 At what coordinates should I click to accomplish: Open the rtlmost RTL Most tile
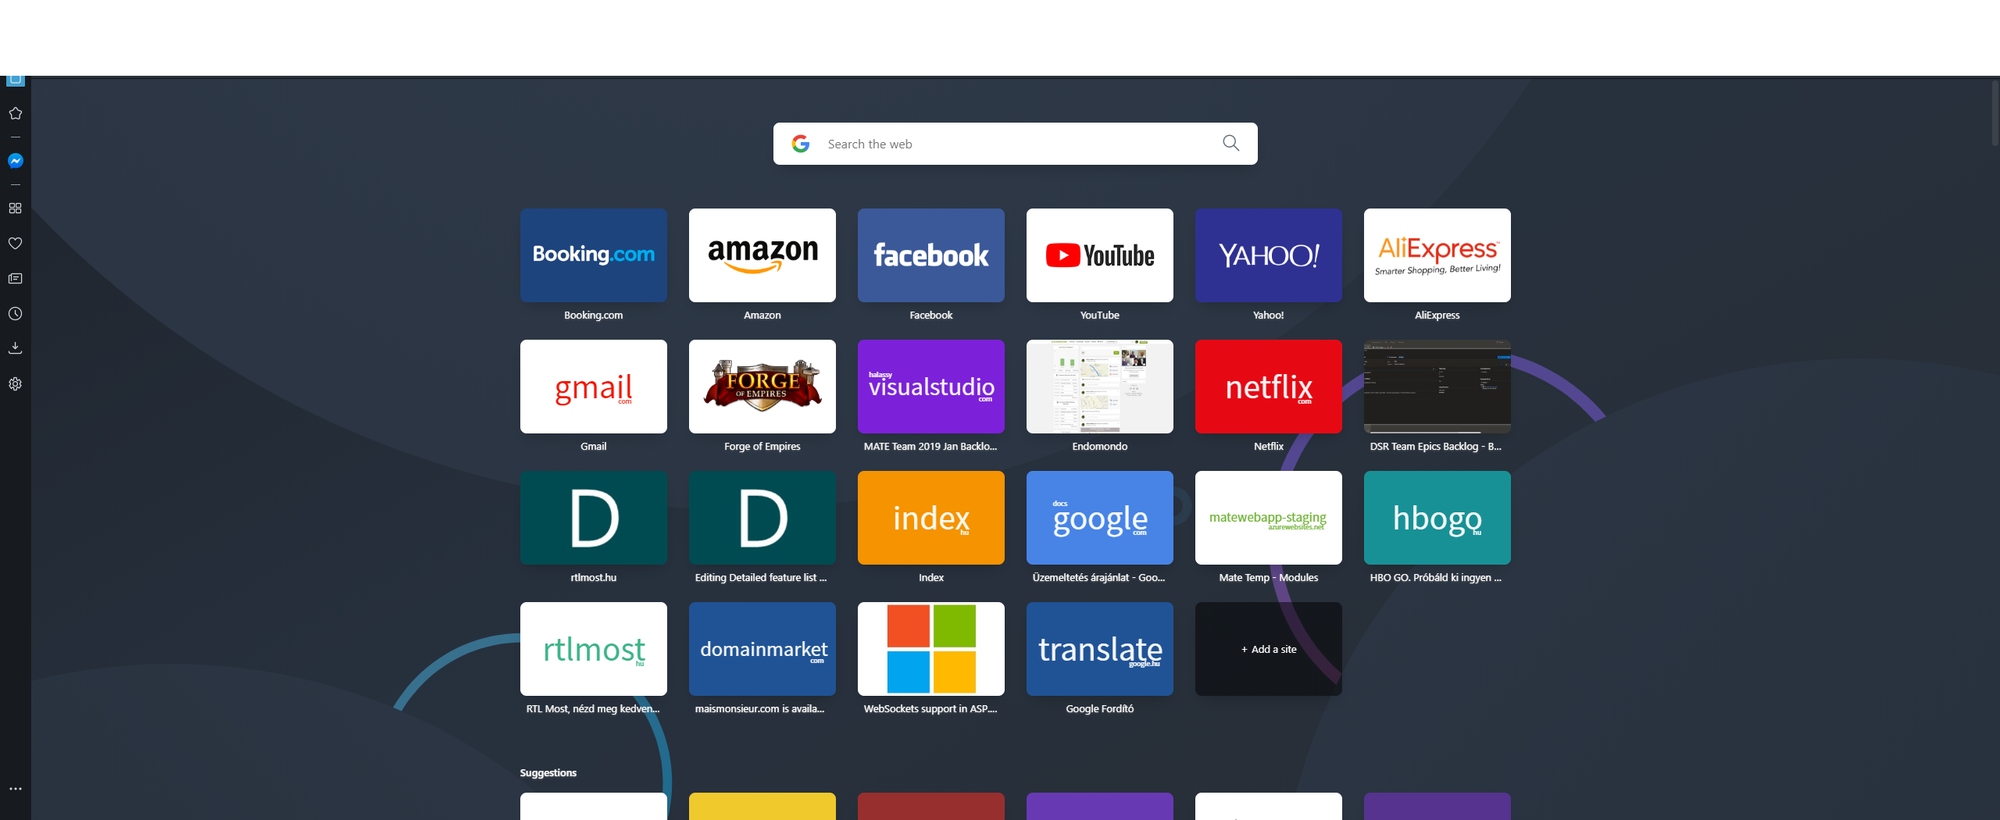pos(593,649)
